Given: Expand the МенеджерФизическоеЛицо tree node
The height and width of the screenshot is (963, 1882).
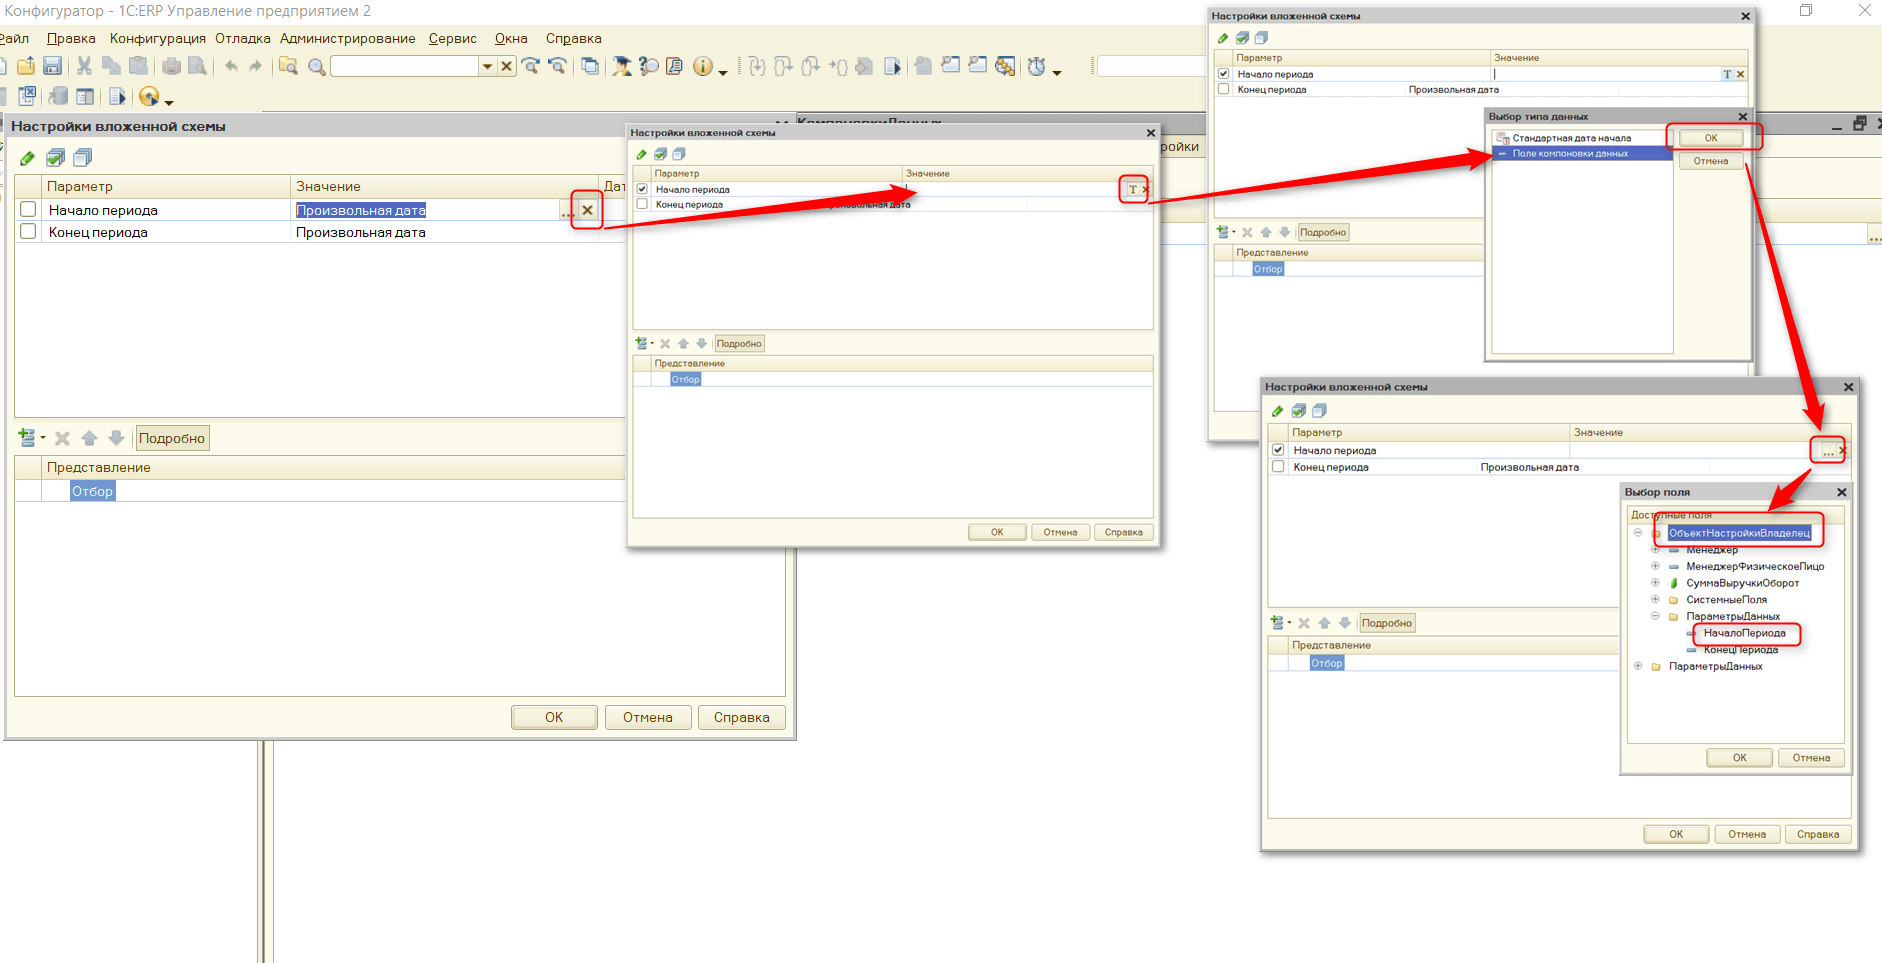Looking at the screenshot, I should pos(1655,566).
